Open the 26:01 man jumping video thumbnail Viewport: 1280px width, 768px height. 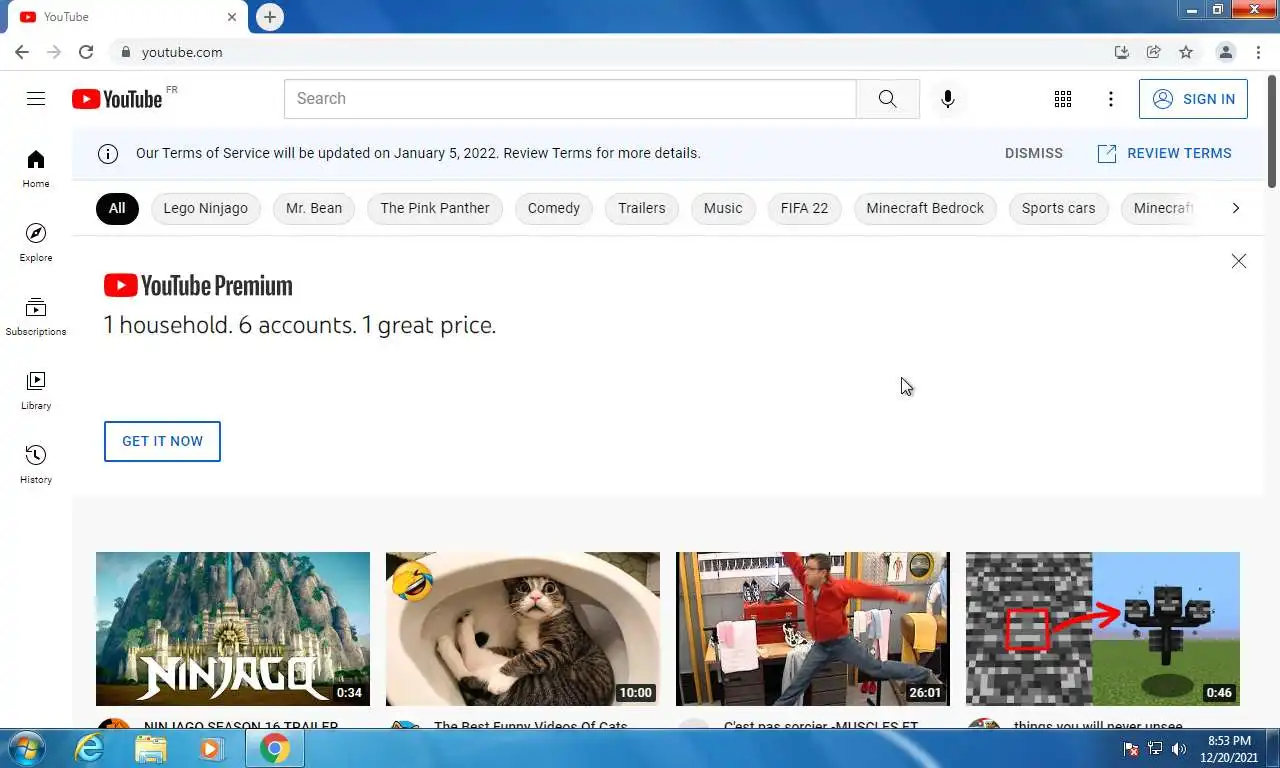(813, 629)
